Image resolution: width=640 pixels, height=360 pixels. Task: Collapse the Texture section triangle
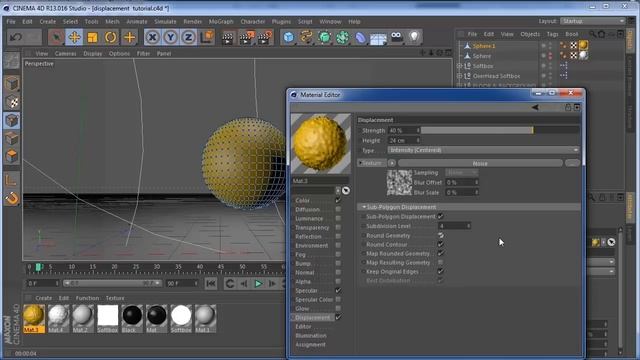360,163
